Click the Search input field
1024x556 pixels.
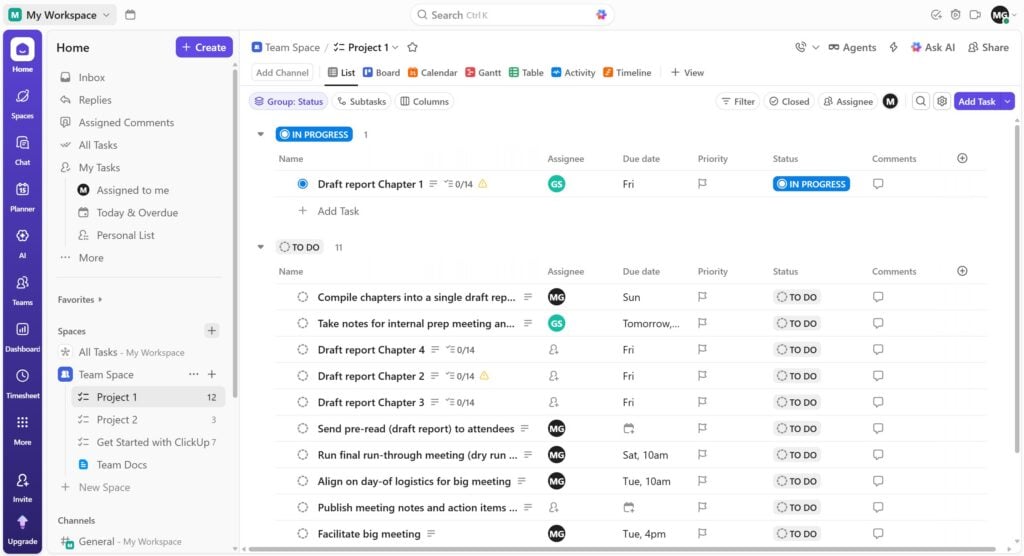512,14
